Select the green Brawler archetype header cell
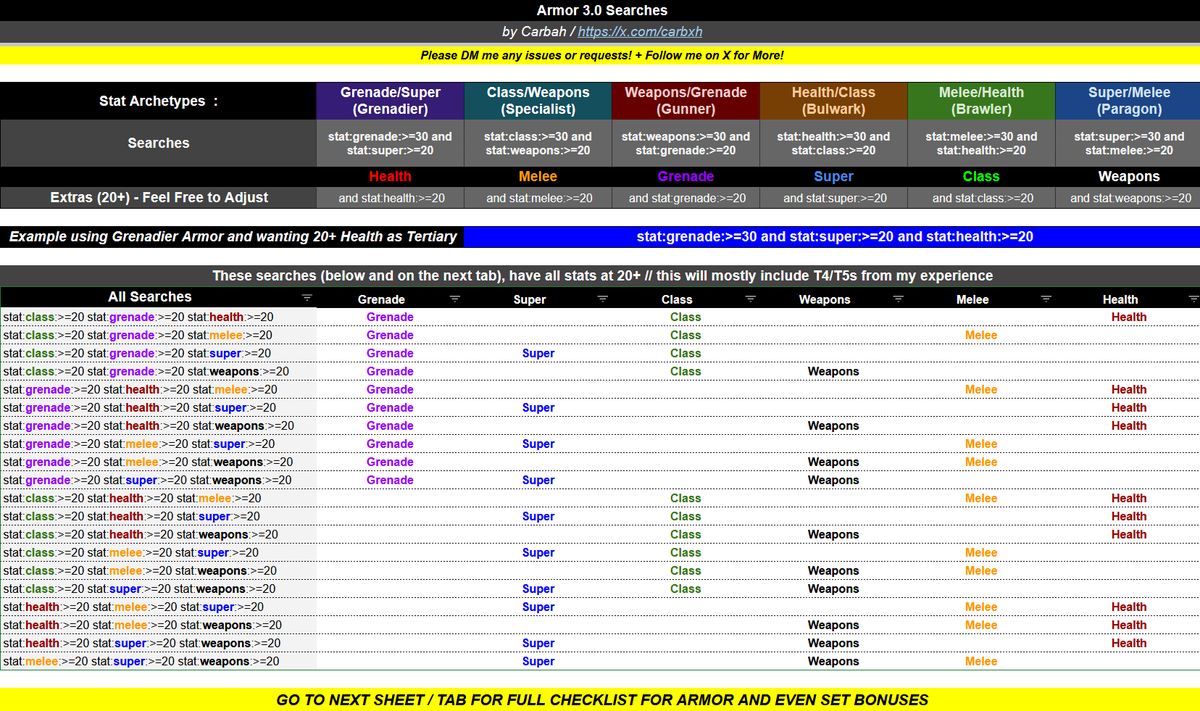Image resolution: width=1200 pixels, height=711 pixels. click(981, 100)
